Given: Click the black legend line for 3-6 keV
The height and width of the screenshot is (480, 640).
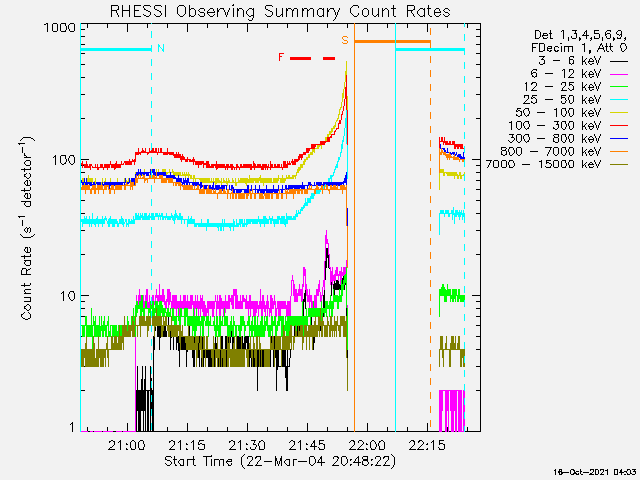Looking at the screenshot, I should 619,61.
